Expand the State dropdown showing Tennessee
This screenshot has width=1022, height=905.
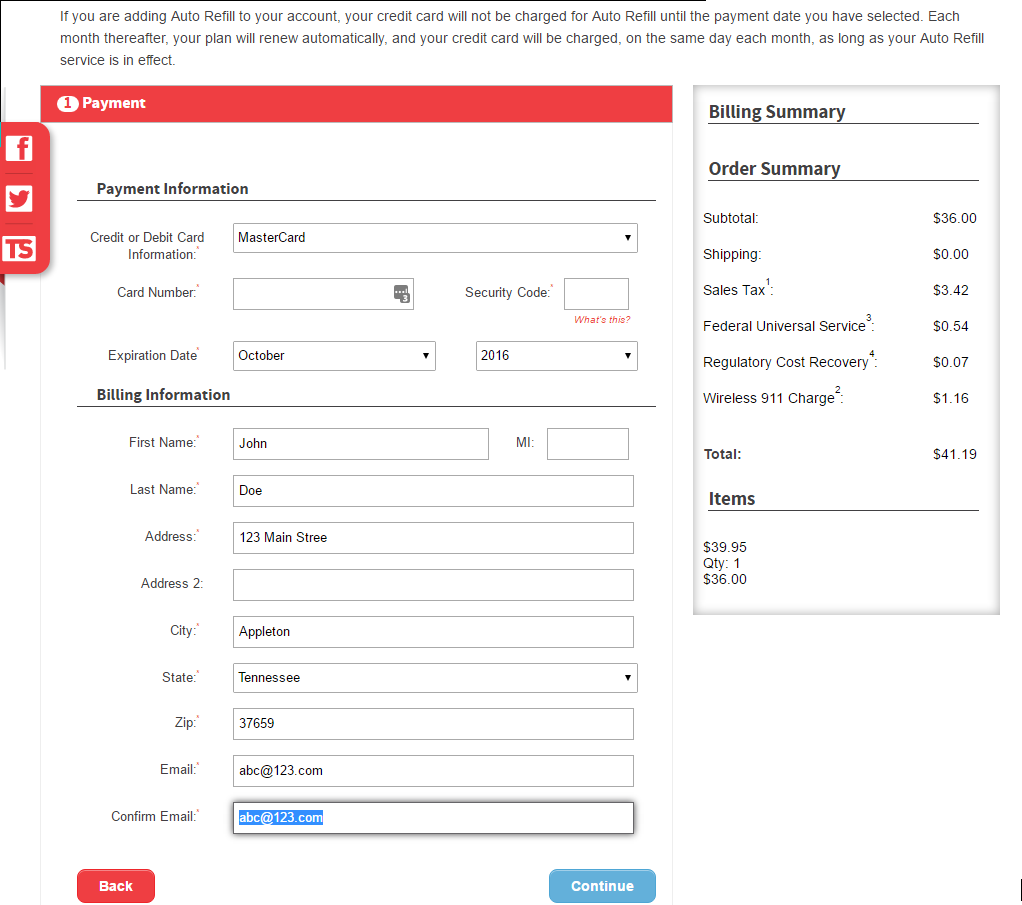click(435, 678)
